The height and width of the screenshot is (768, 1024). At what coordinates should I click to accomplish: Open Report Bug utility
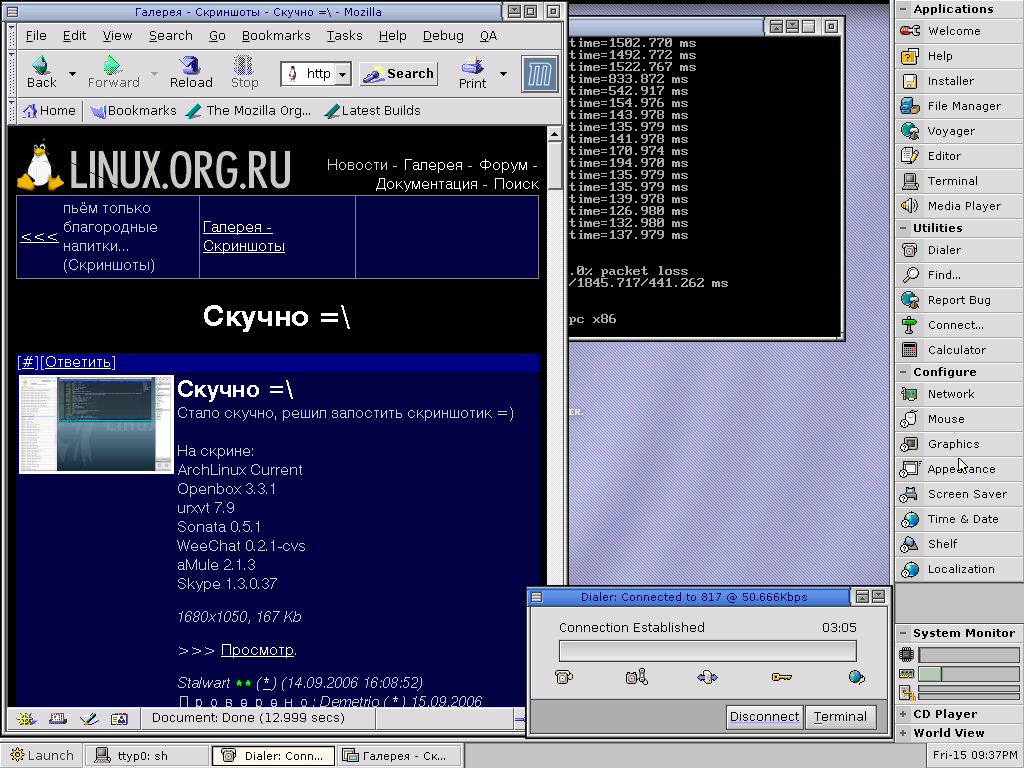click(958, 300)
